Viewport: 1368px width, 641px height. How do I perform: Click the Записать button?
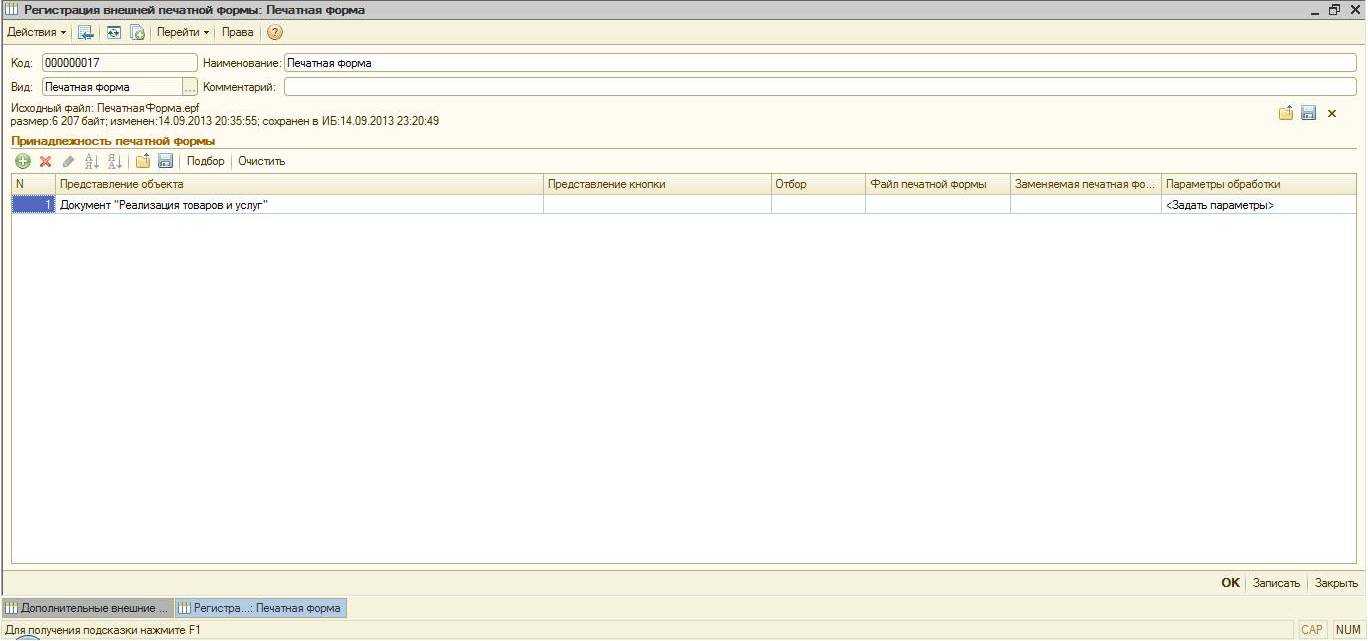point(1276,583)
